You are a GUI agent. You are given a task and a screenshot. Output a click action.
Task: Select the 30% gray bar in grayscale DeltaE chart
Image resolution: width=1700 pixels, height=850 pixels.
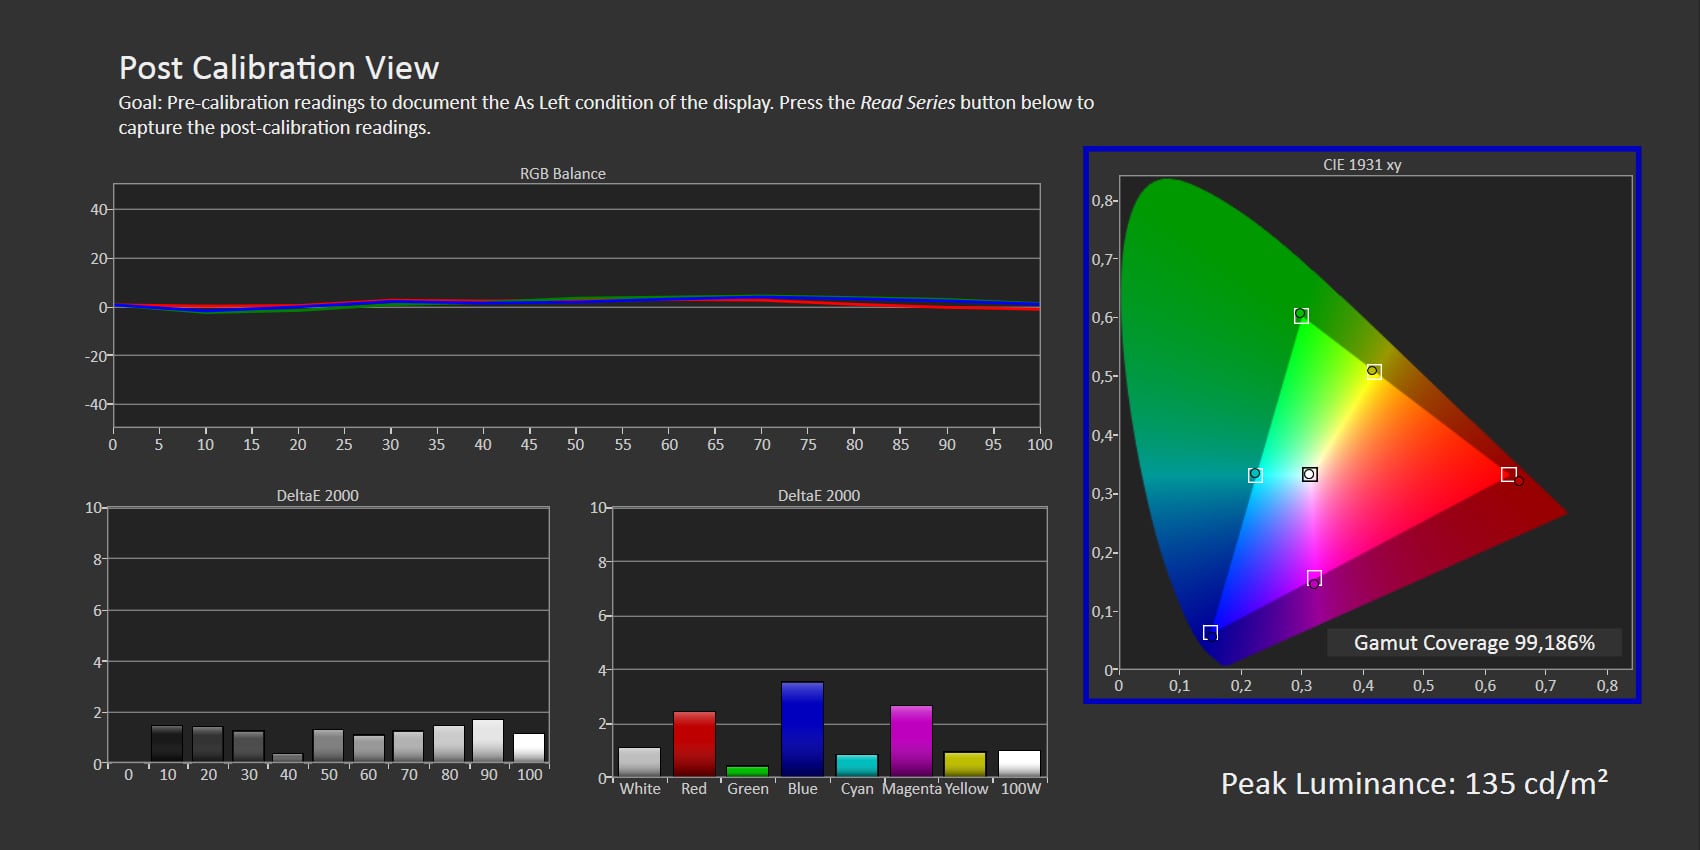(248, 746)
